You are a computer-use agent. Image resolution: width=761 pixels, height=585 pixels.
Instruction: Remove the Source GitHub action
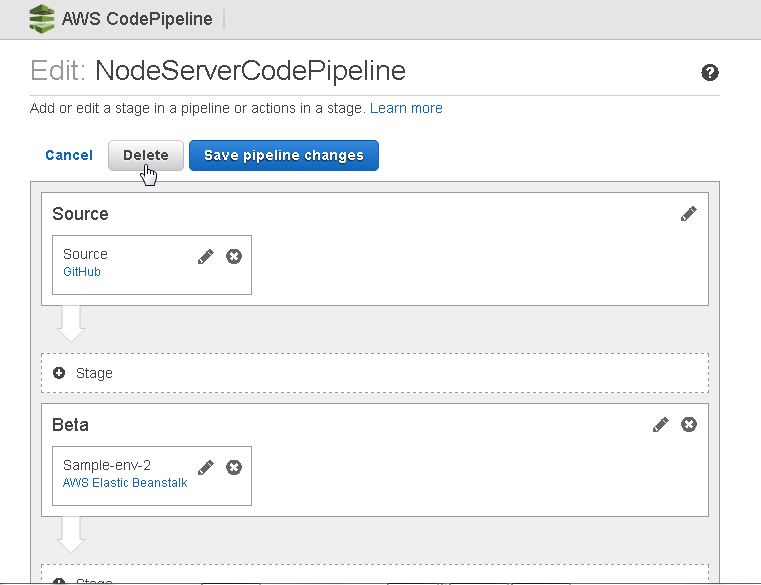[234, 256]
